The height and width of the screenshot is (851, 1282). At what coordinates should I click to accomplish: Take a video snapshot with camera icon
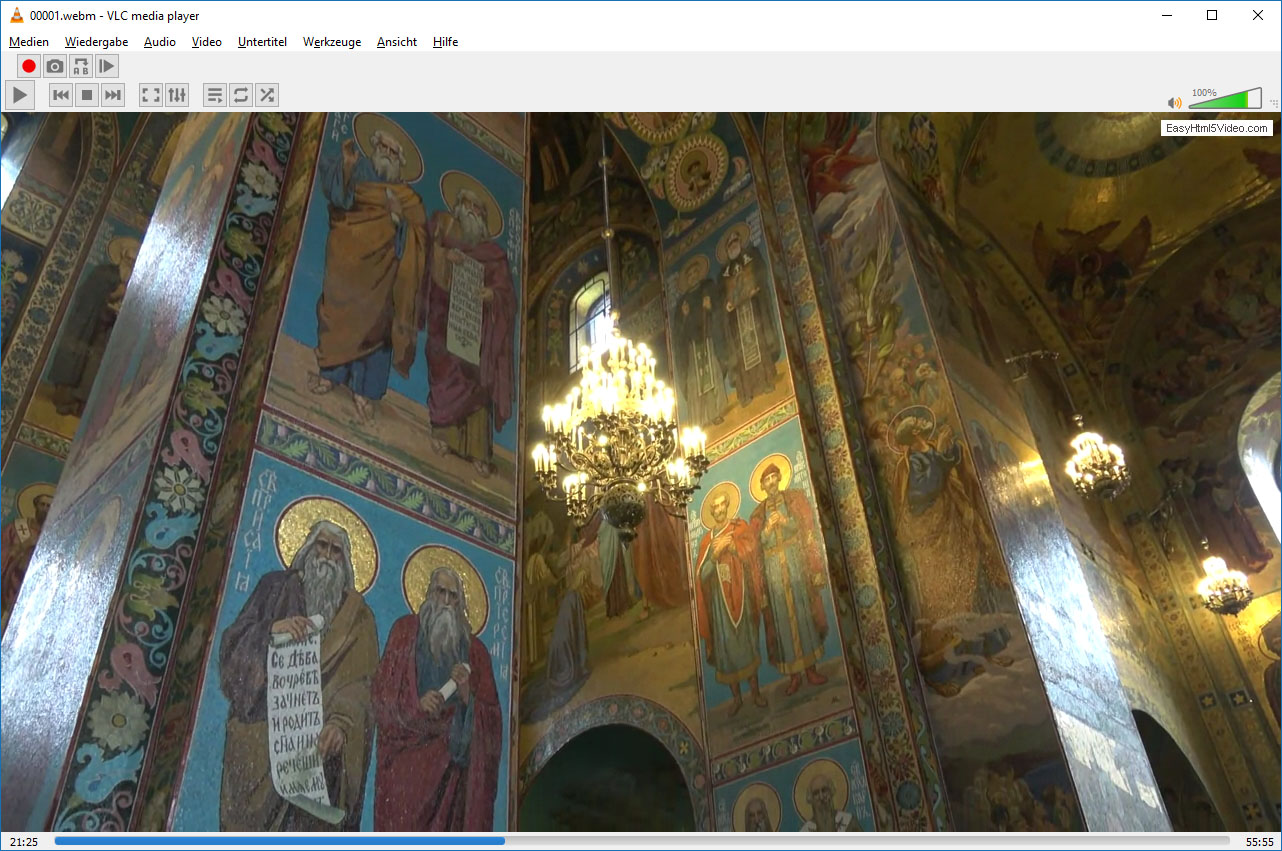pos(55,67)
